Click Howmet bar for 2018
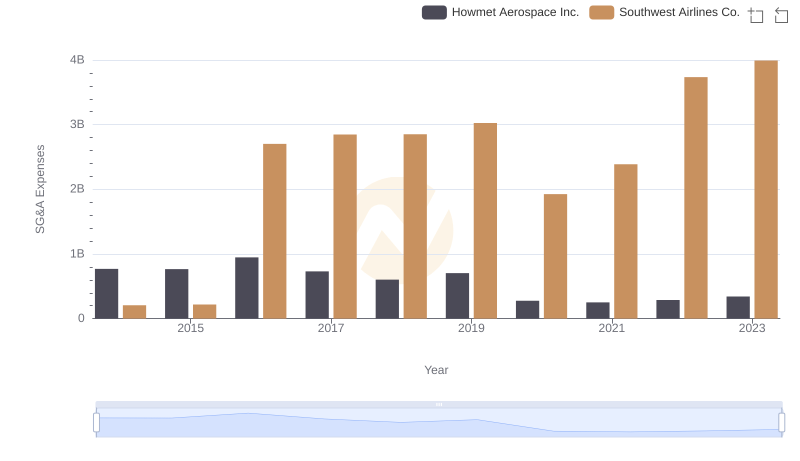The image size is (800, 461). click(x=387, y=299)
